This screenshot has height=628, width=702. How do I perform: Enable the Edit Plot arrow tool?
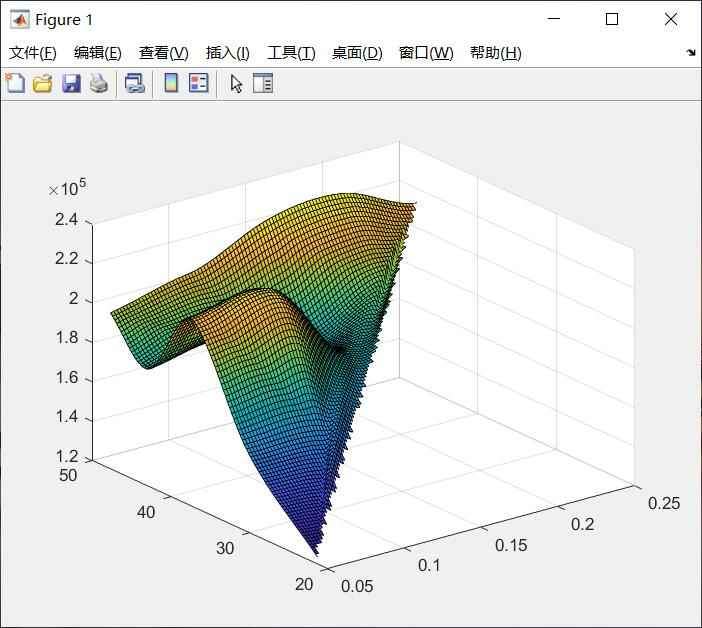(x=236, y=84)
